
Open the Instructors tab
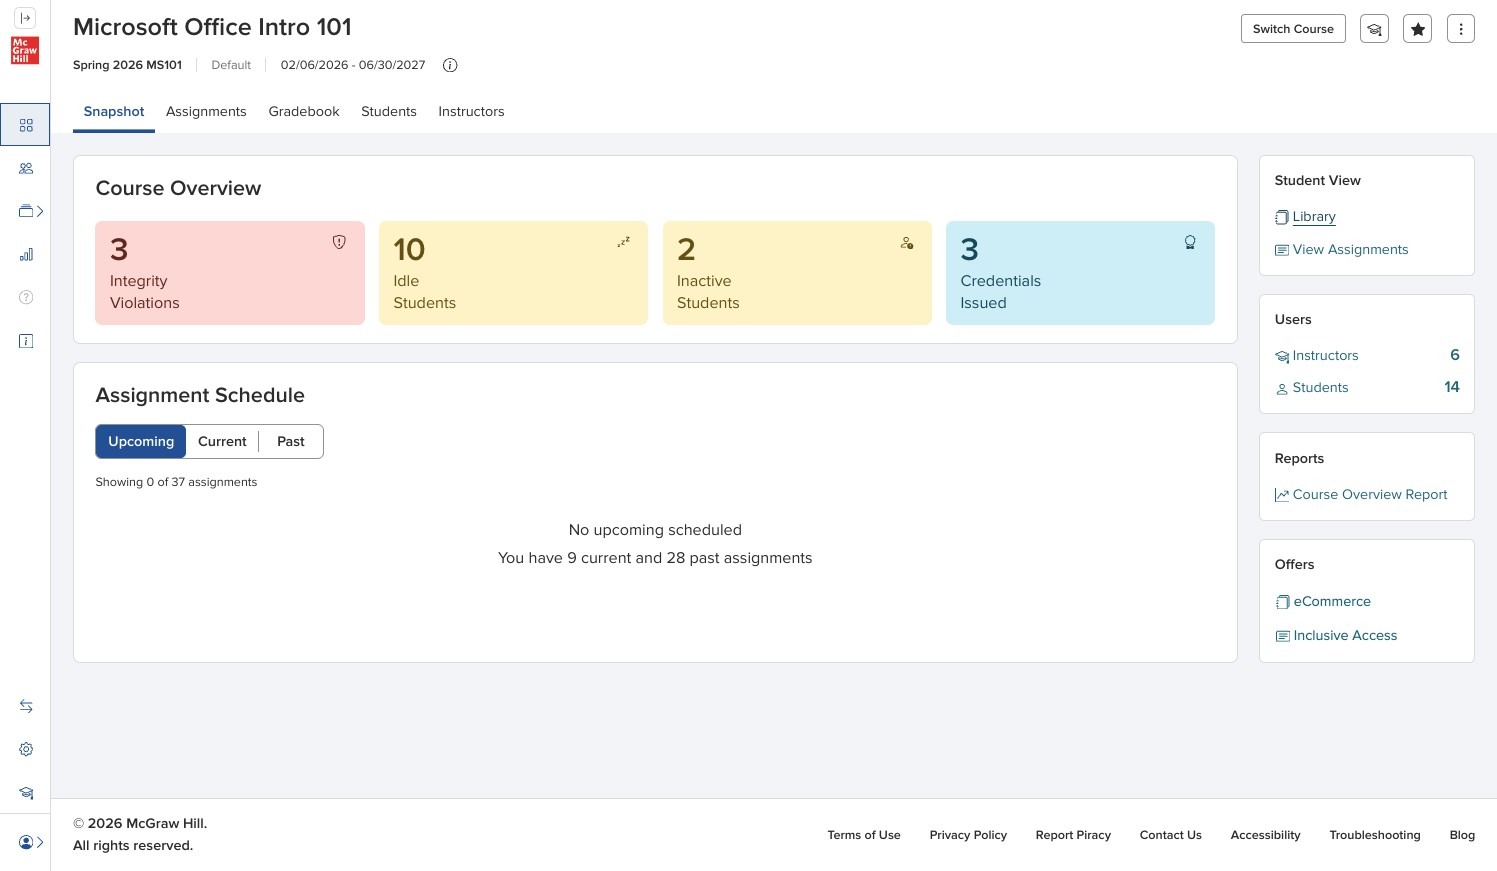[471, 112]
